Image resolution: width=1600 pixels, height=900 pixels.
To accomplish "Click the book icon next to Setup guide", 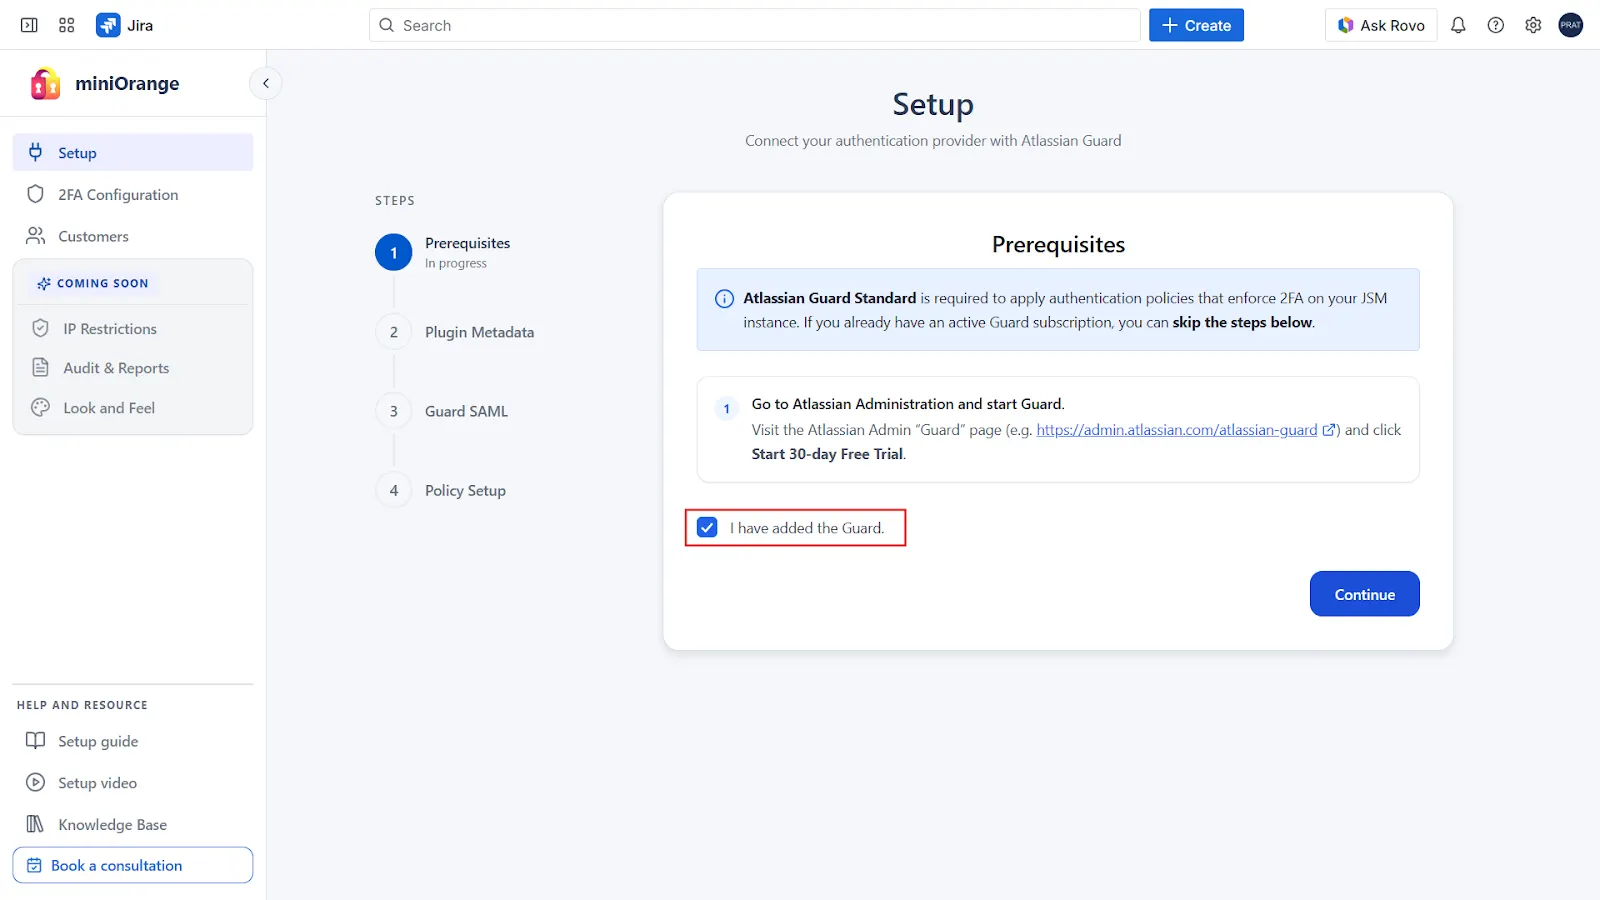I will pos(36,741).
